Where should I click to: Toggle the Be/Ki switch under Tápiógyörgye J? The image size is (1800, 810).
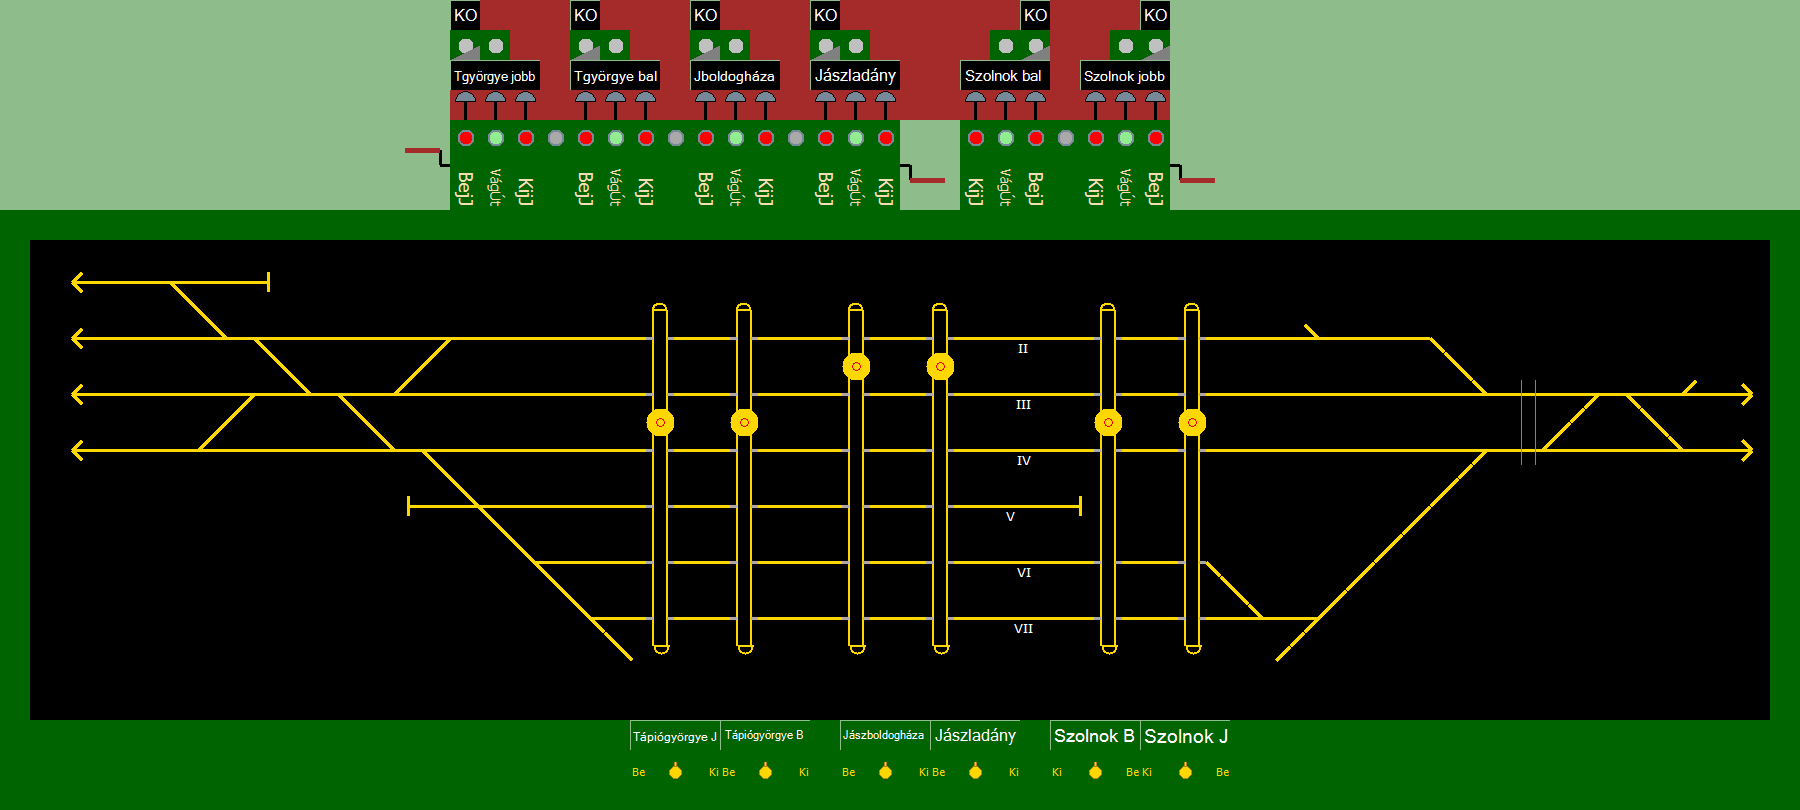[x=675, y=771]
